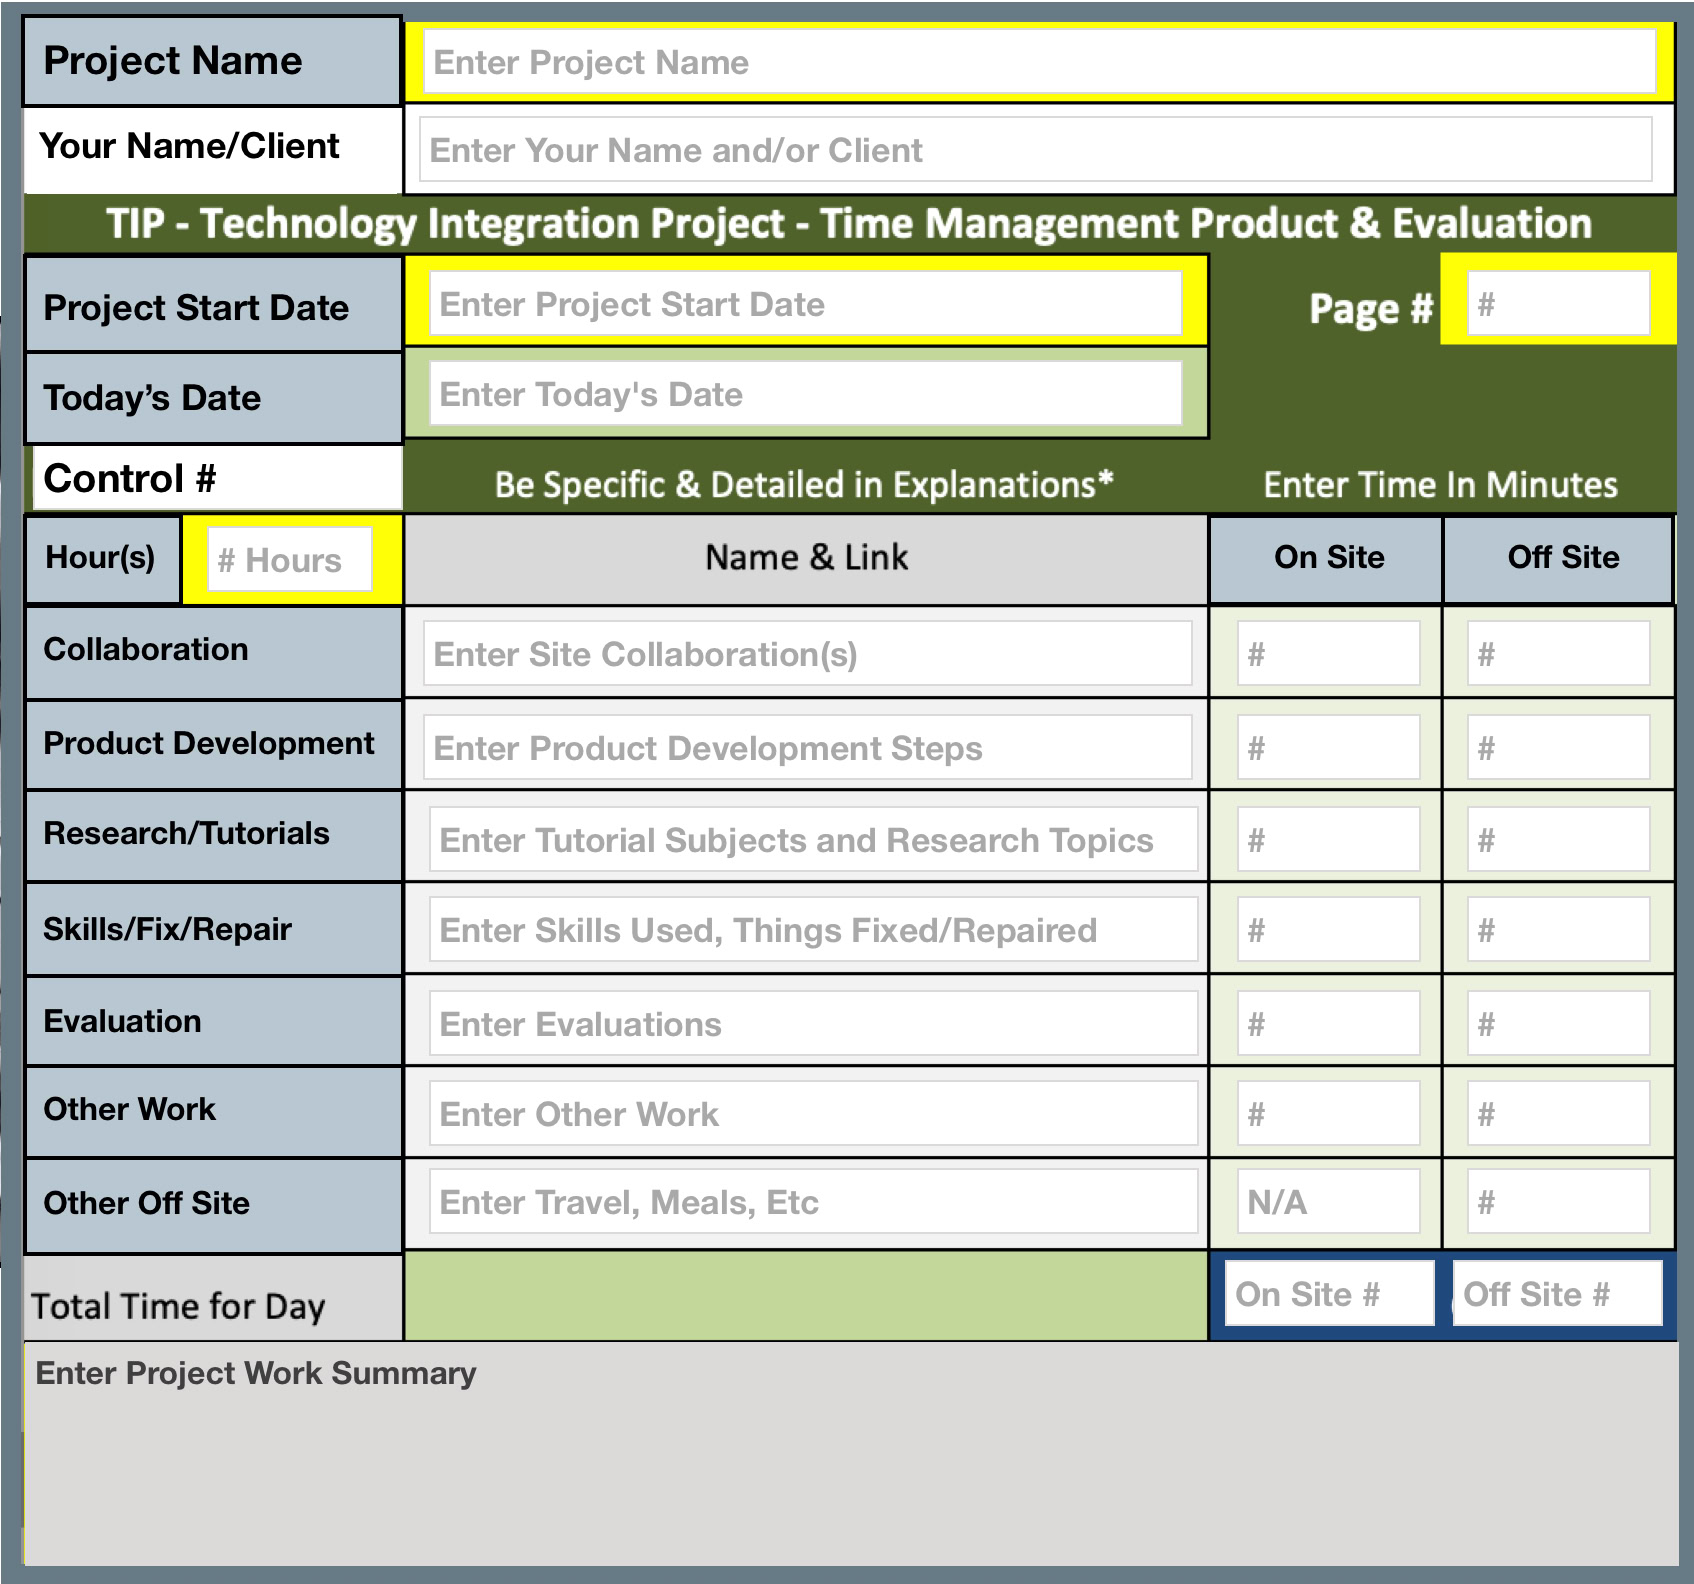
Task: Select the Enter Today's Date field
Action: click(x=806, y=393)
